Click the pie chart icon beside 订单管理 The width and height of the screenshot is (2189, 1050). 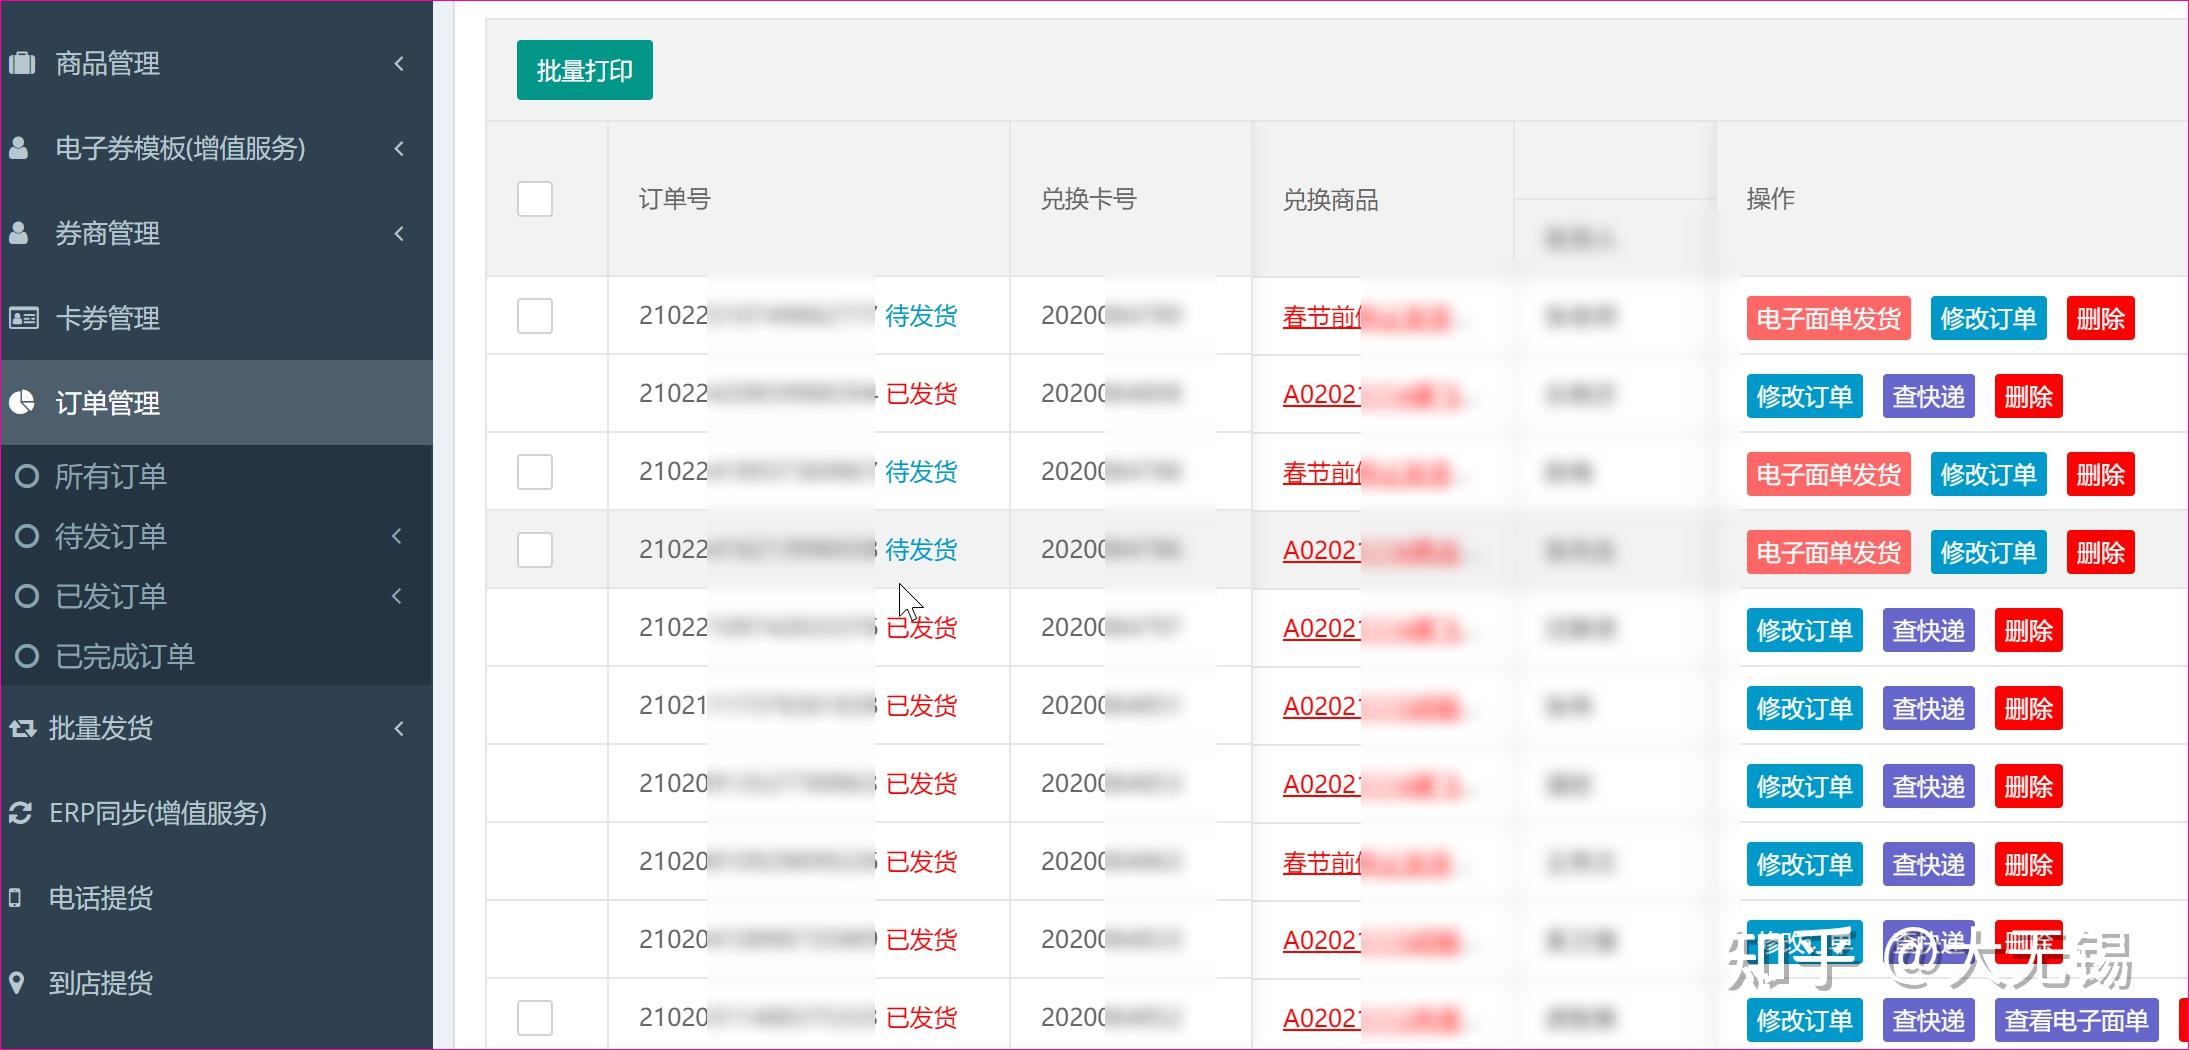point(22,403)
